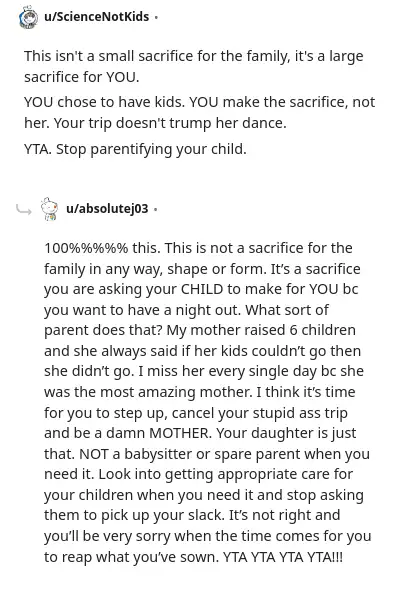
Task: Click the capitalized word "CHILD" in reply
Action: click(x=202, y=290)
